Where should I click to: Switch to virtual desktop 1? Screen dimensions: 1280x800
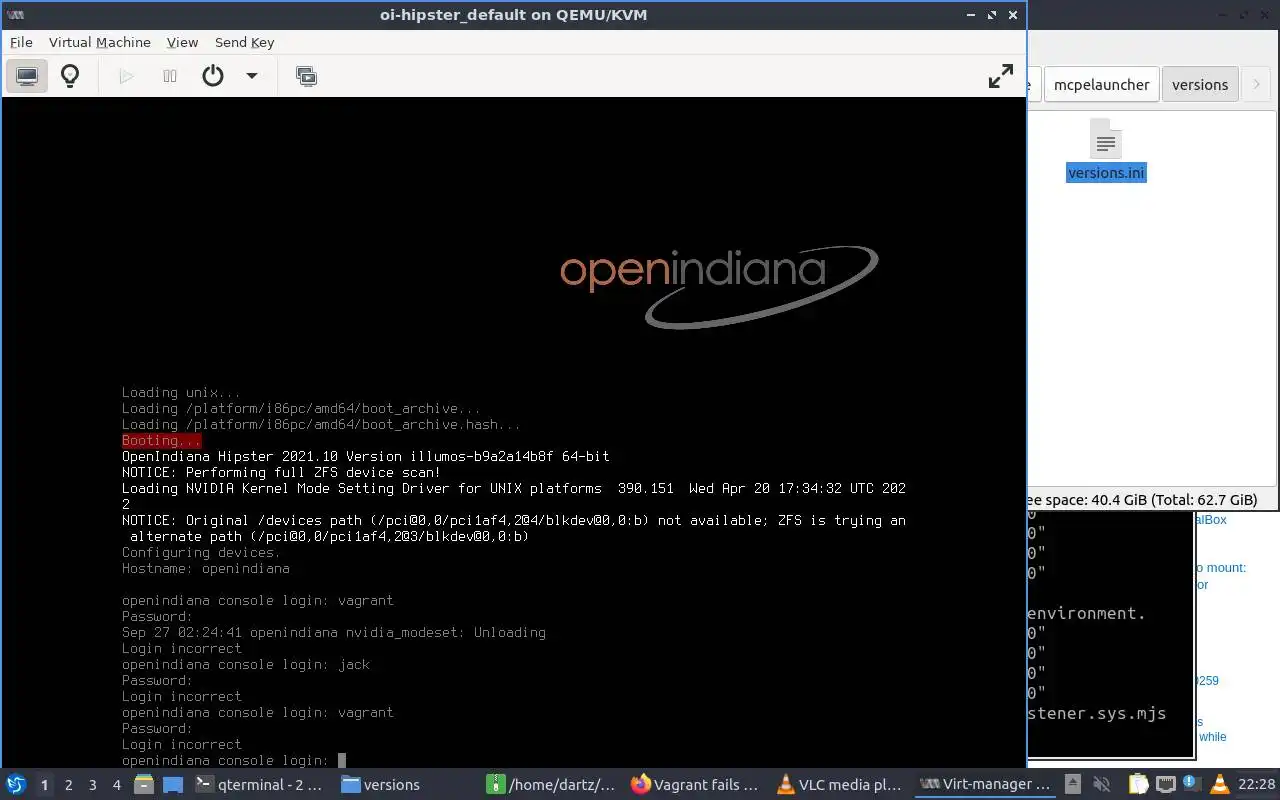pos(44,785)
